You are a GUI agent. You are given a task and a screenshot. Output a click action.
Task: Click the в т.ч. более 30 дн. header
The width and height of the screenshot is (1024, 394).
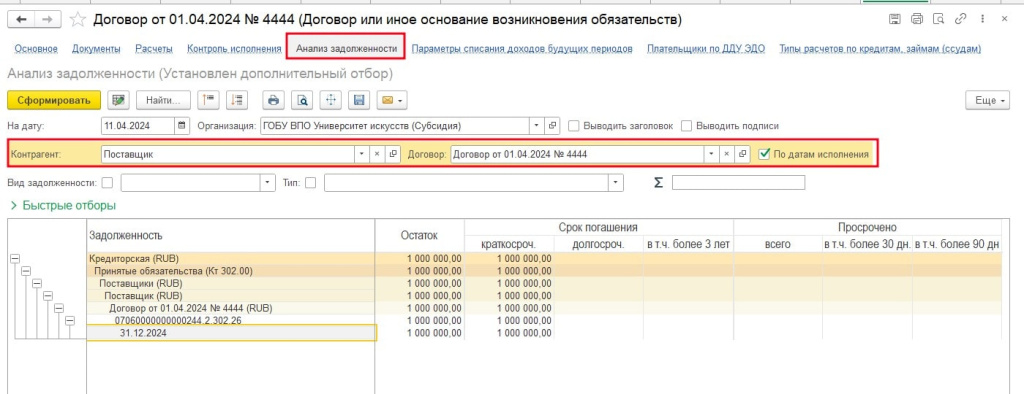[x=867, y=244]
